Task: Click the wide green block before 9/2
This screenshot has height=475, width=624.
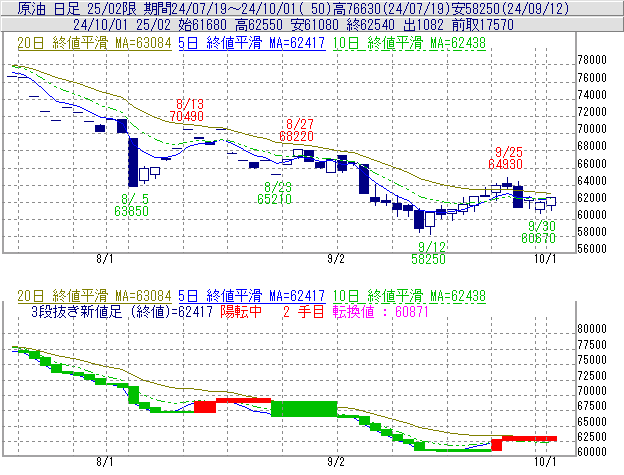Action: [304, 409]
